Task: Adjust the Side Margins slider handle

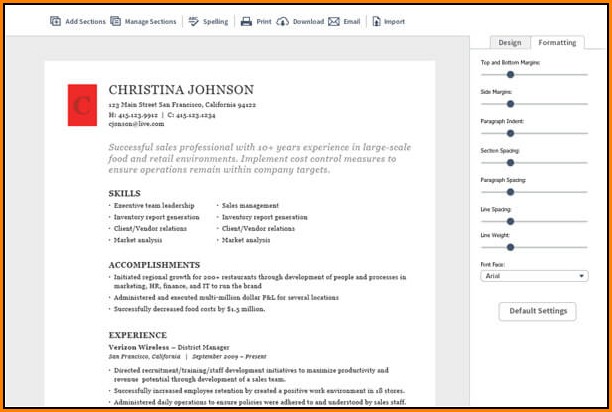Action: tap(510, 103)
